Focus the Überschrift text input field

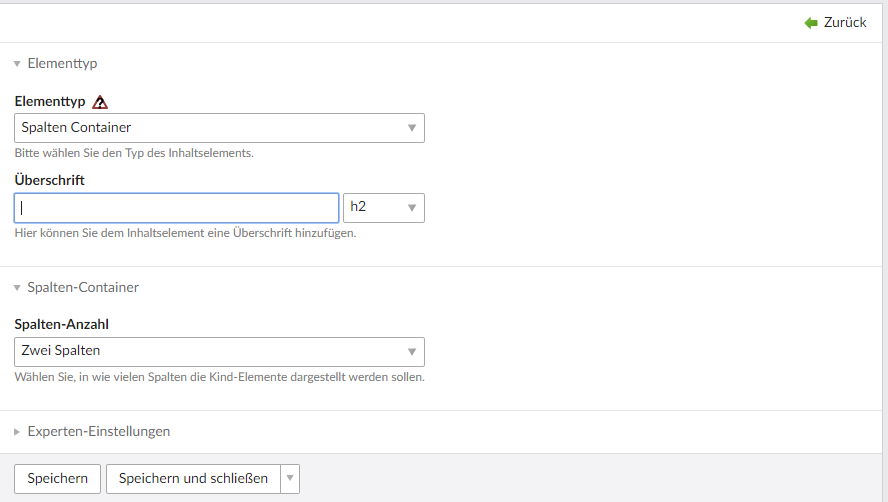pos(177,208)
